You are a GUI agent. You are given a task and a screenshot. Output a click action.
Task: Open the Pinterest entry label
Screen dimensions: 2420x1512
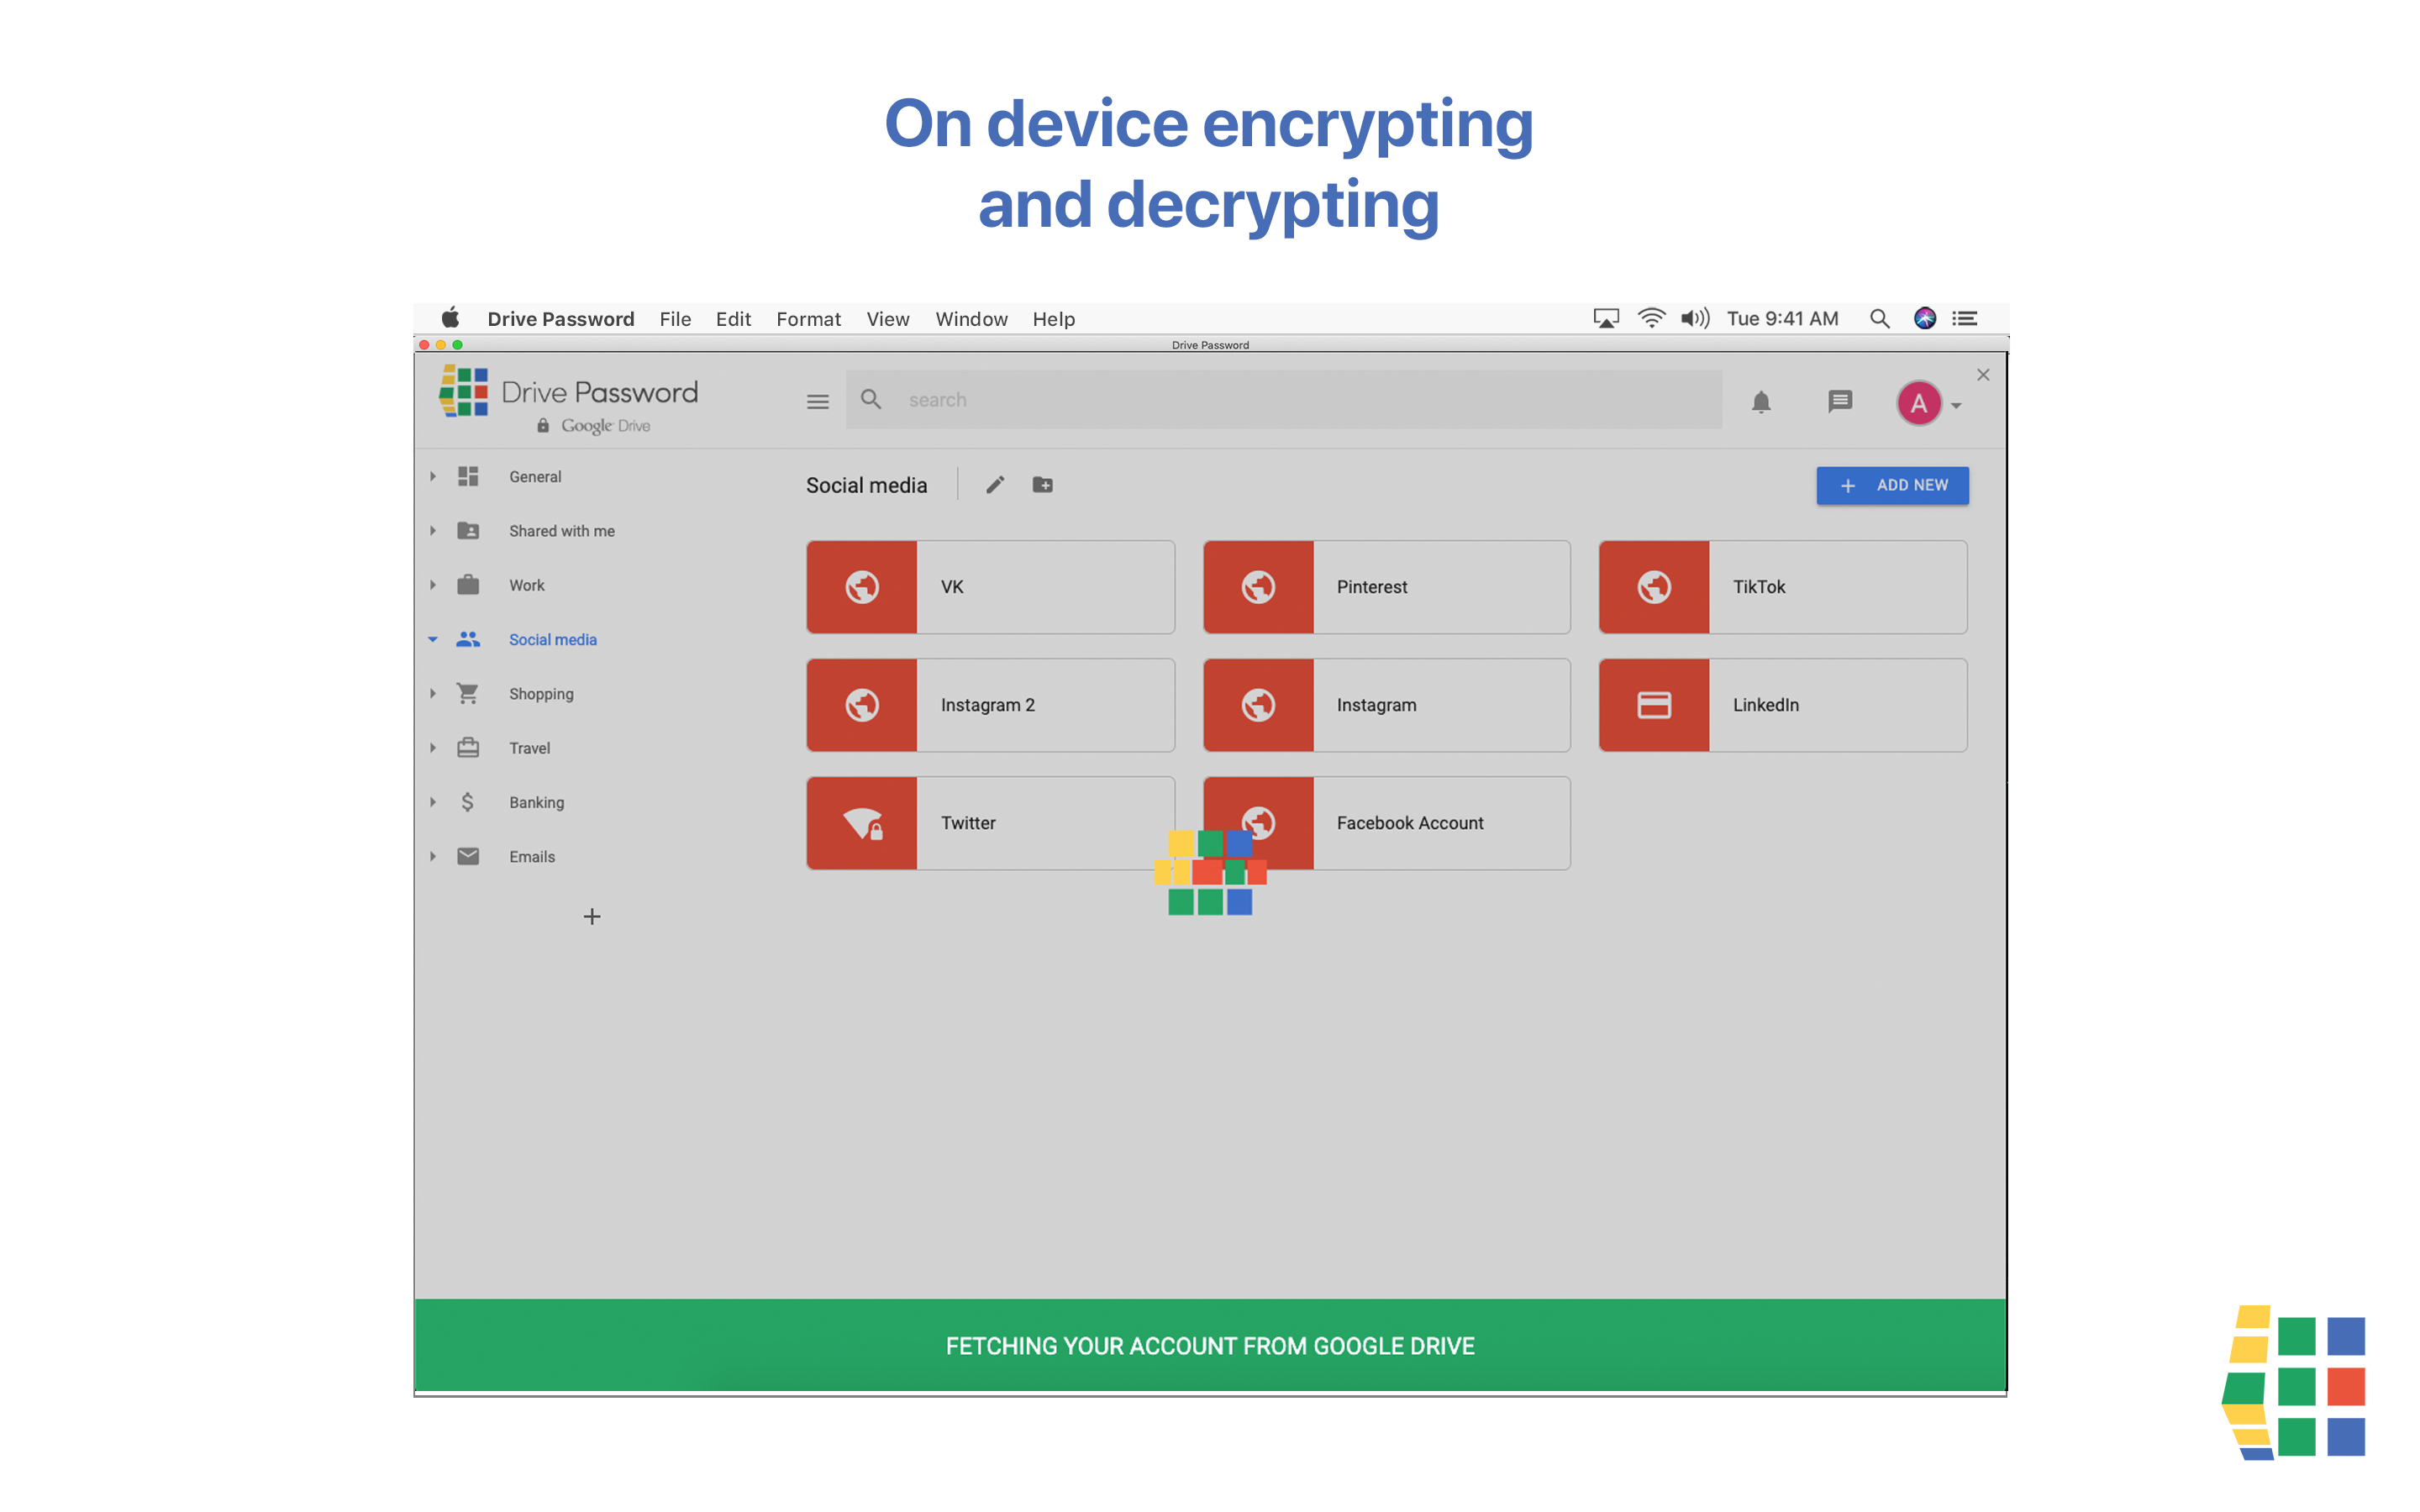1372,587
